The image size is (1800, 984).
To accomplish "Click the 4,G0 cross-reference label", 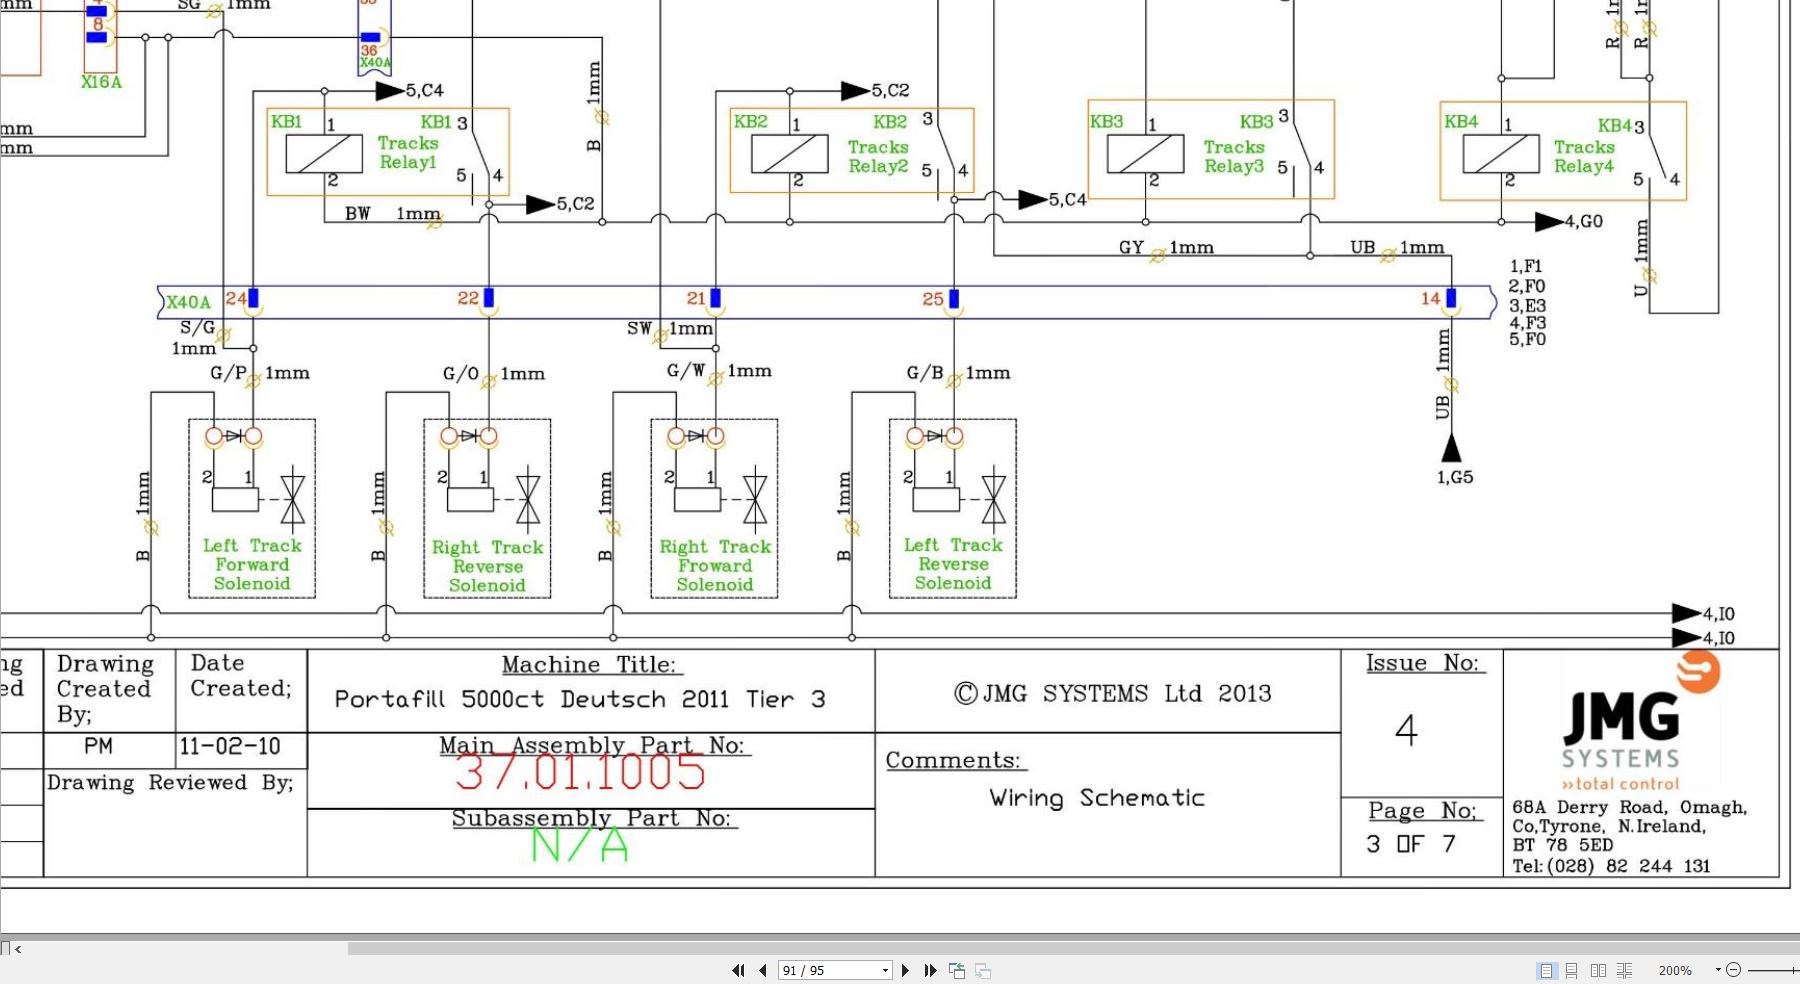I will point(1583,221).
